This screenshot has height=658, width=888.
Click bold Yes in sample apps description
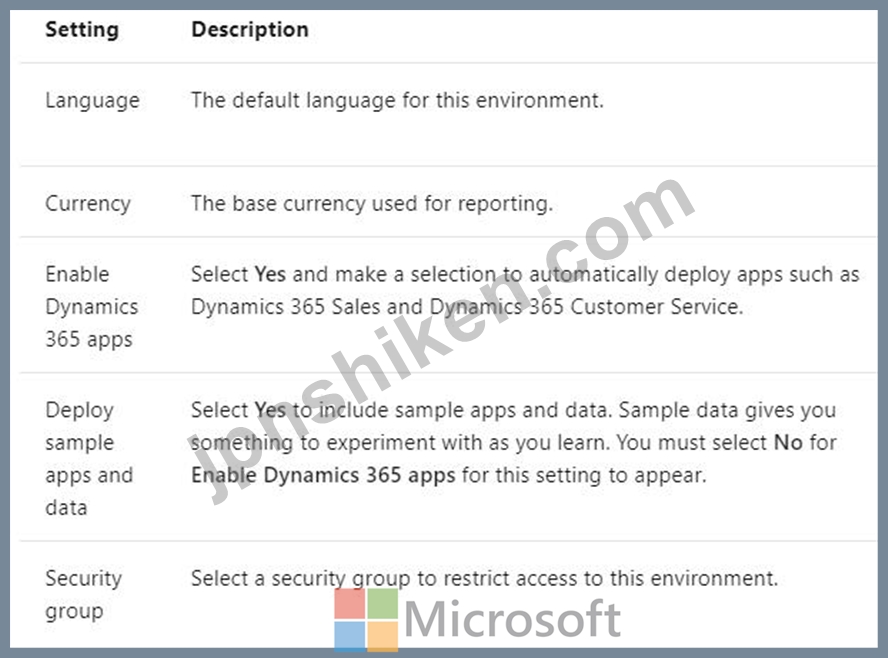click(x=270, y=410)
